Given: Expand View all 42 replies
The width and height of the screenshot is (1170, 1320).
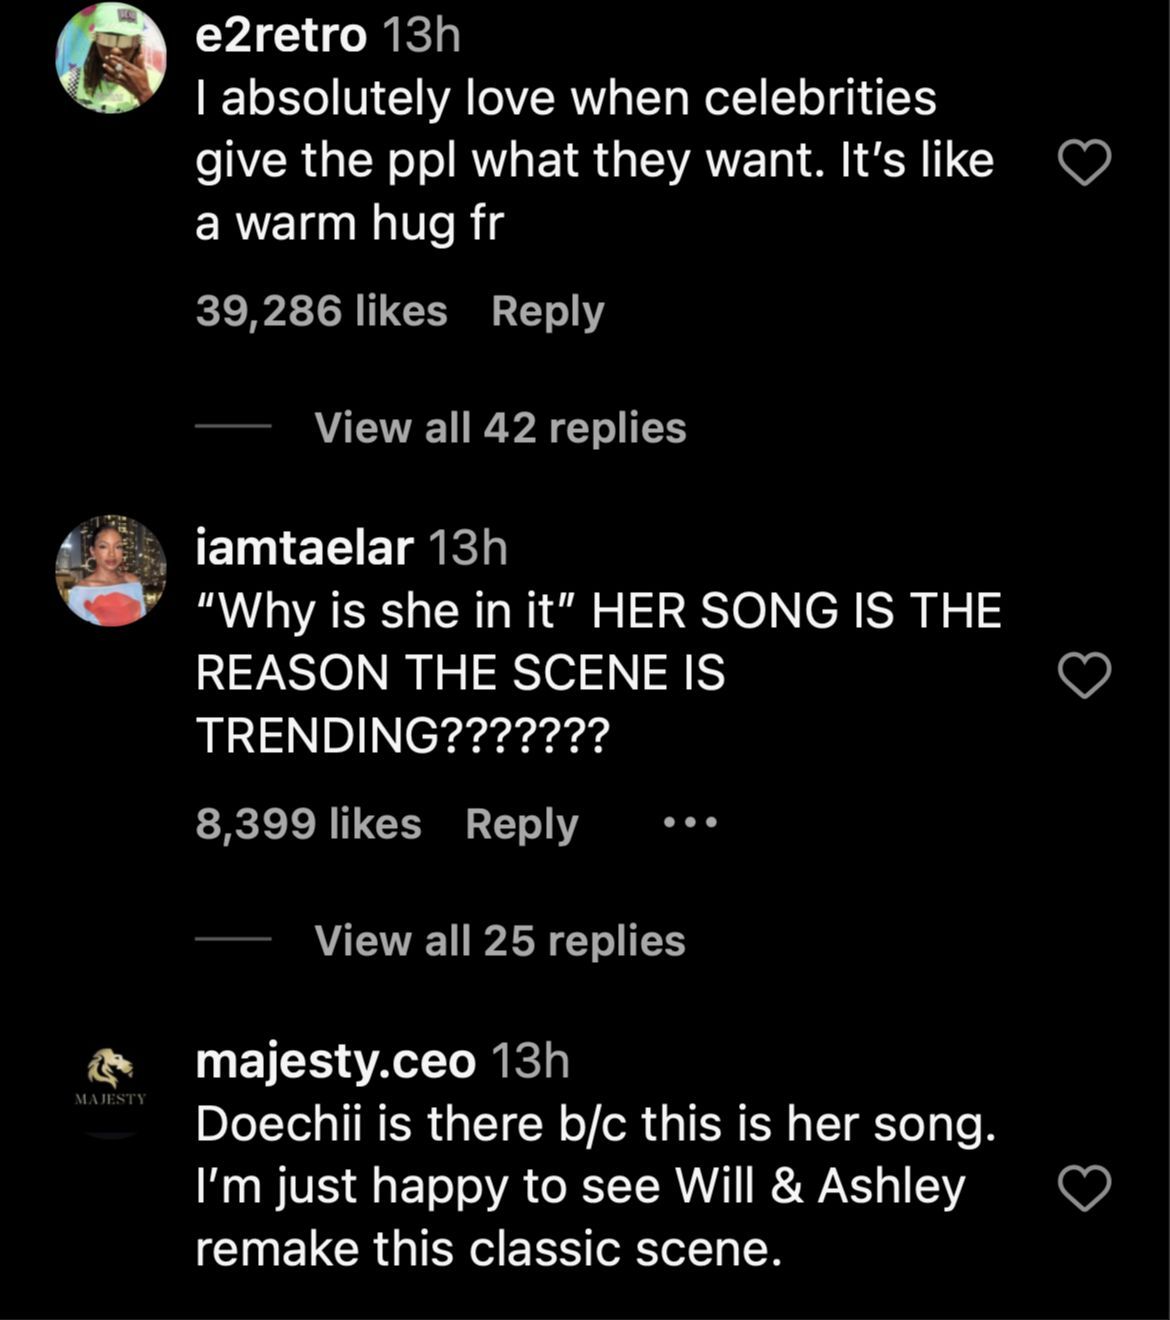Looking at the screenshot, I should [500, 428].
